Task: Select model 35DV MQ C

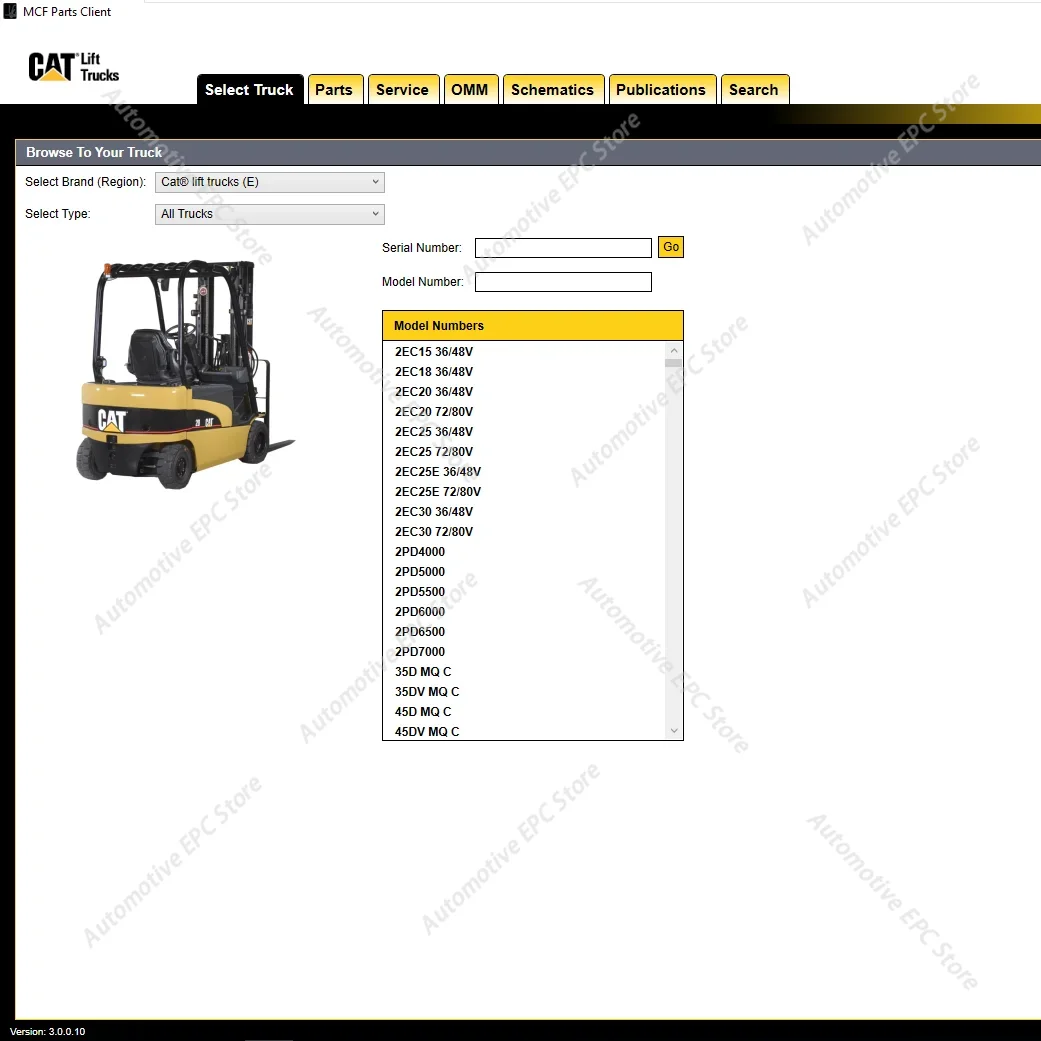Action: (x=427, y=692)
